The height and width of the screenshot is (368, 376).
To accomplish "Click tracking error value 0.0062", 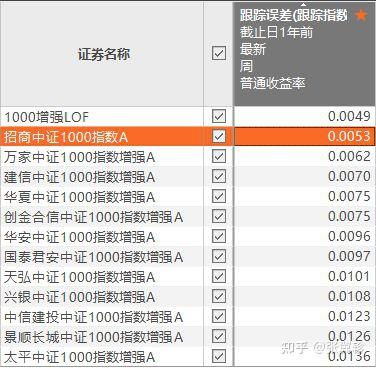I will [x=349, y=156].
